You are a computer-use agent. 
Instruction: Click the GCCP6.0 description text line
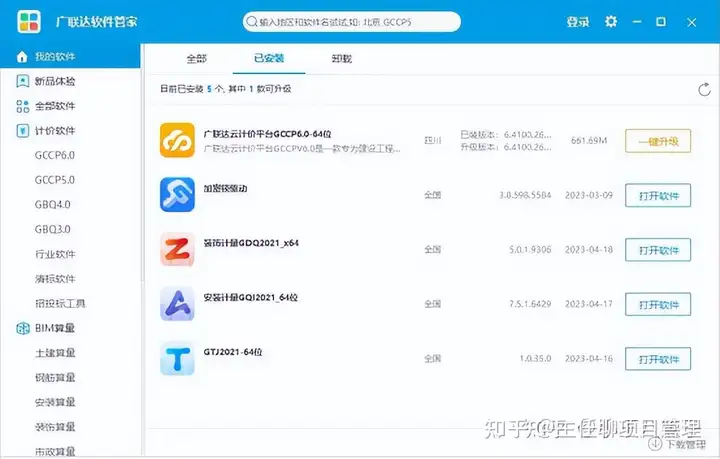pyautogui.click(x=302, y=149)
